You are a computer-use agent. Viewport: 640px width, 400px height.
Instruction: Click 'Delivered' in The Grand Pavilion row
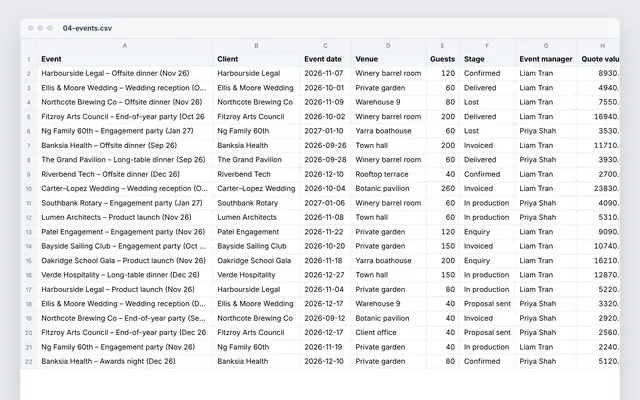[x=487, y=160]
